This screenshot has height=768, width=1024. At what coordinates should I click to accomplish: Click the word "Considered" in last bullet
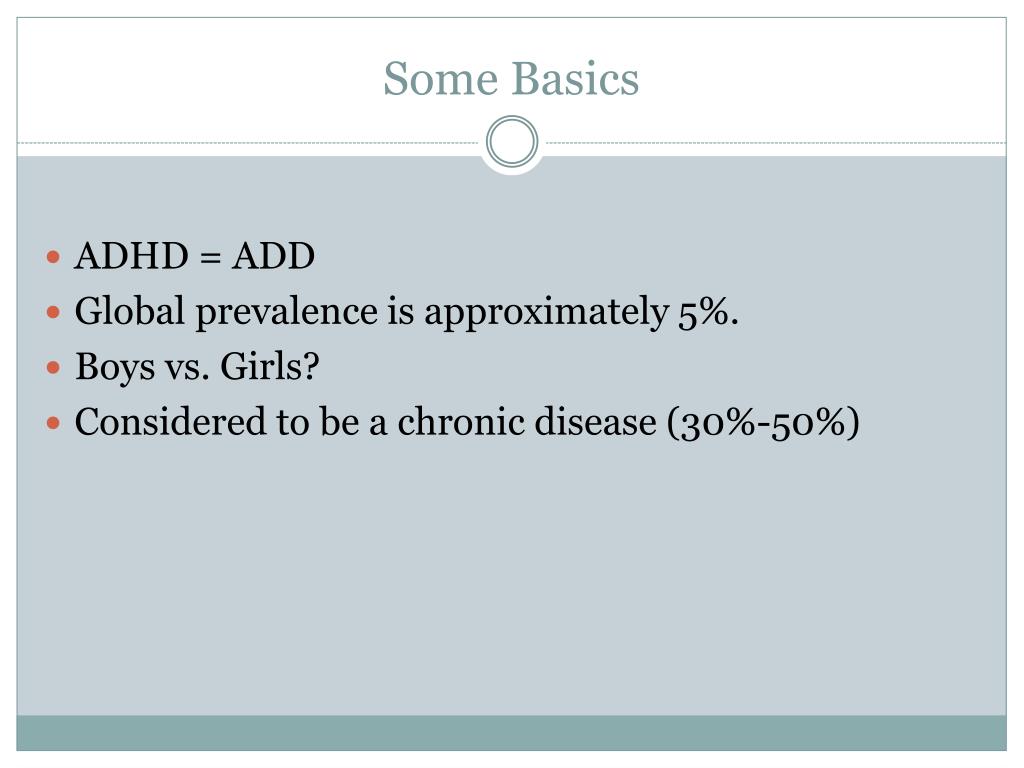pos(170,422)
